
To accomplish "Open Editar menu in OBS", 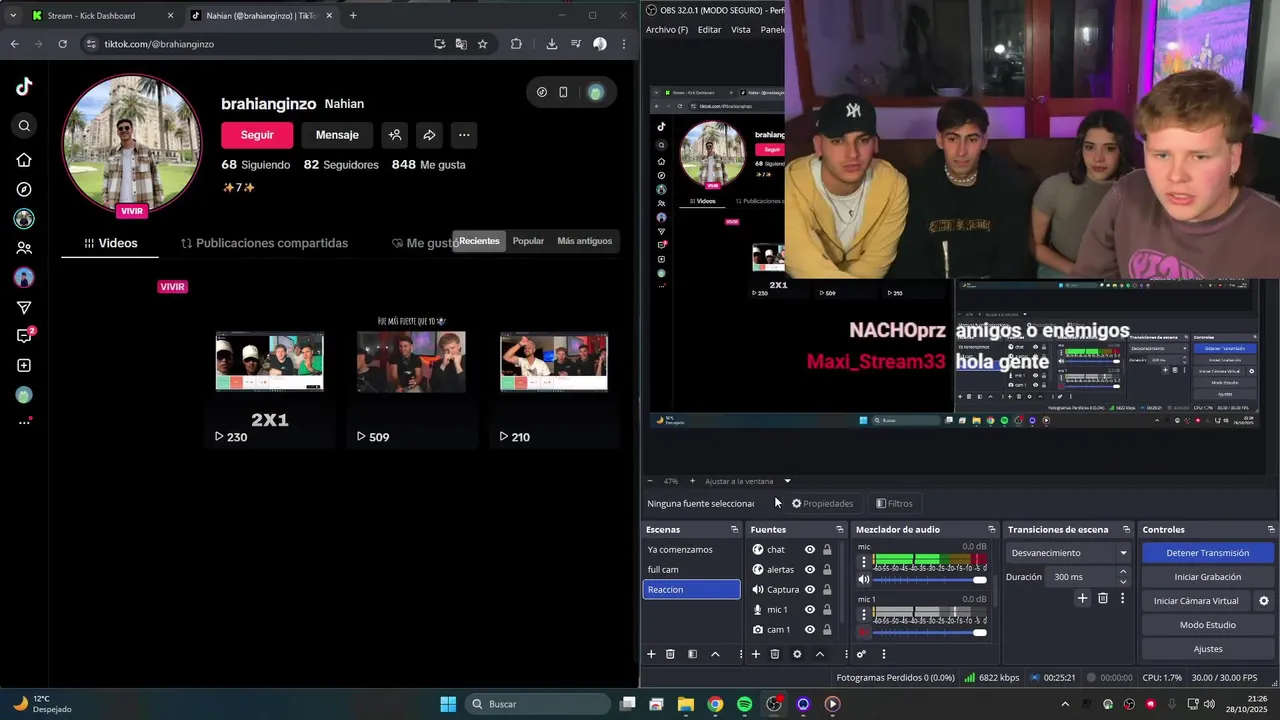I will [x=709, y=30].
